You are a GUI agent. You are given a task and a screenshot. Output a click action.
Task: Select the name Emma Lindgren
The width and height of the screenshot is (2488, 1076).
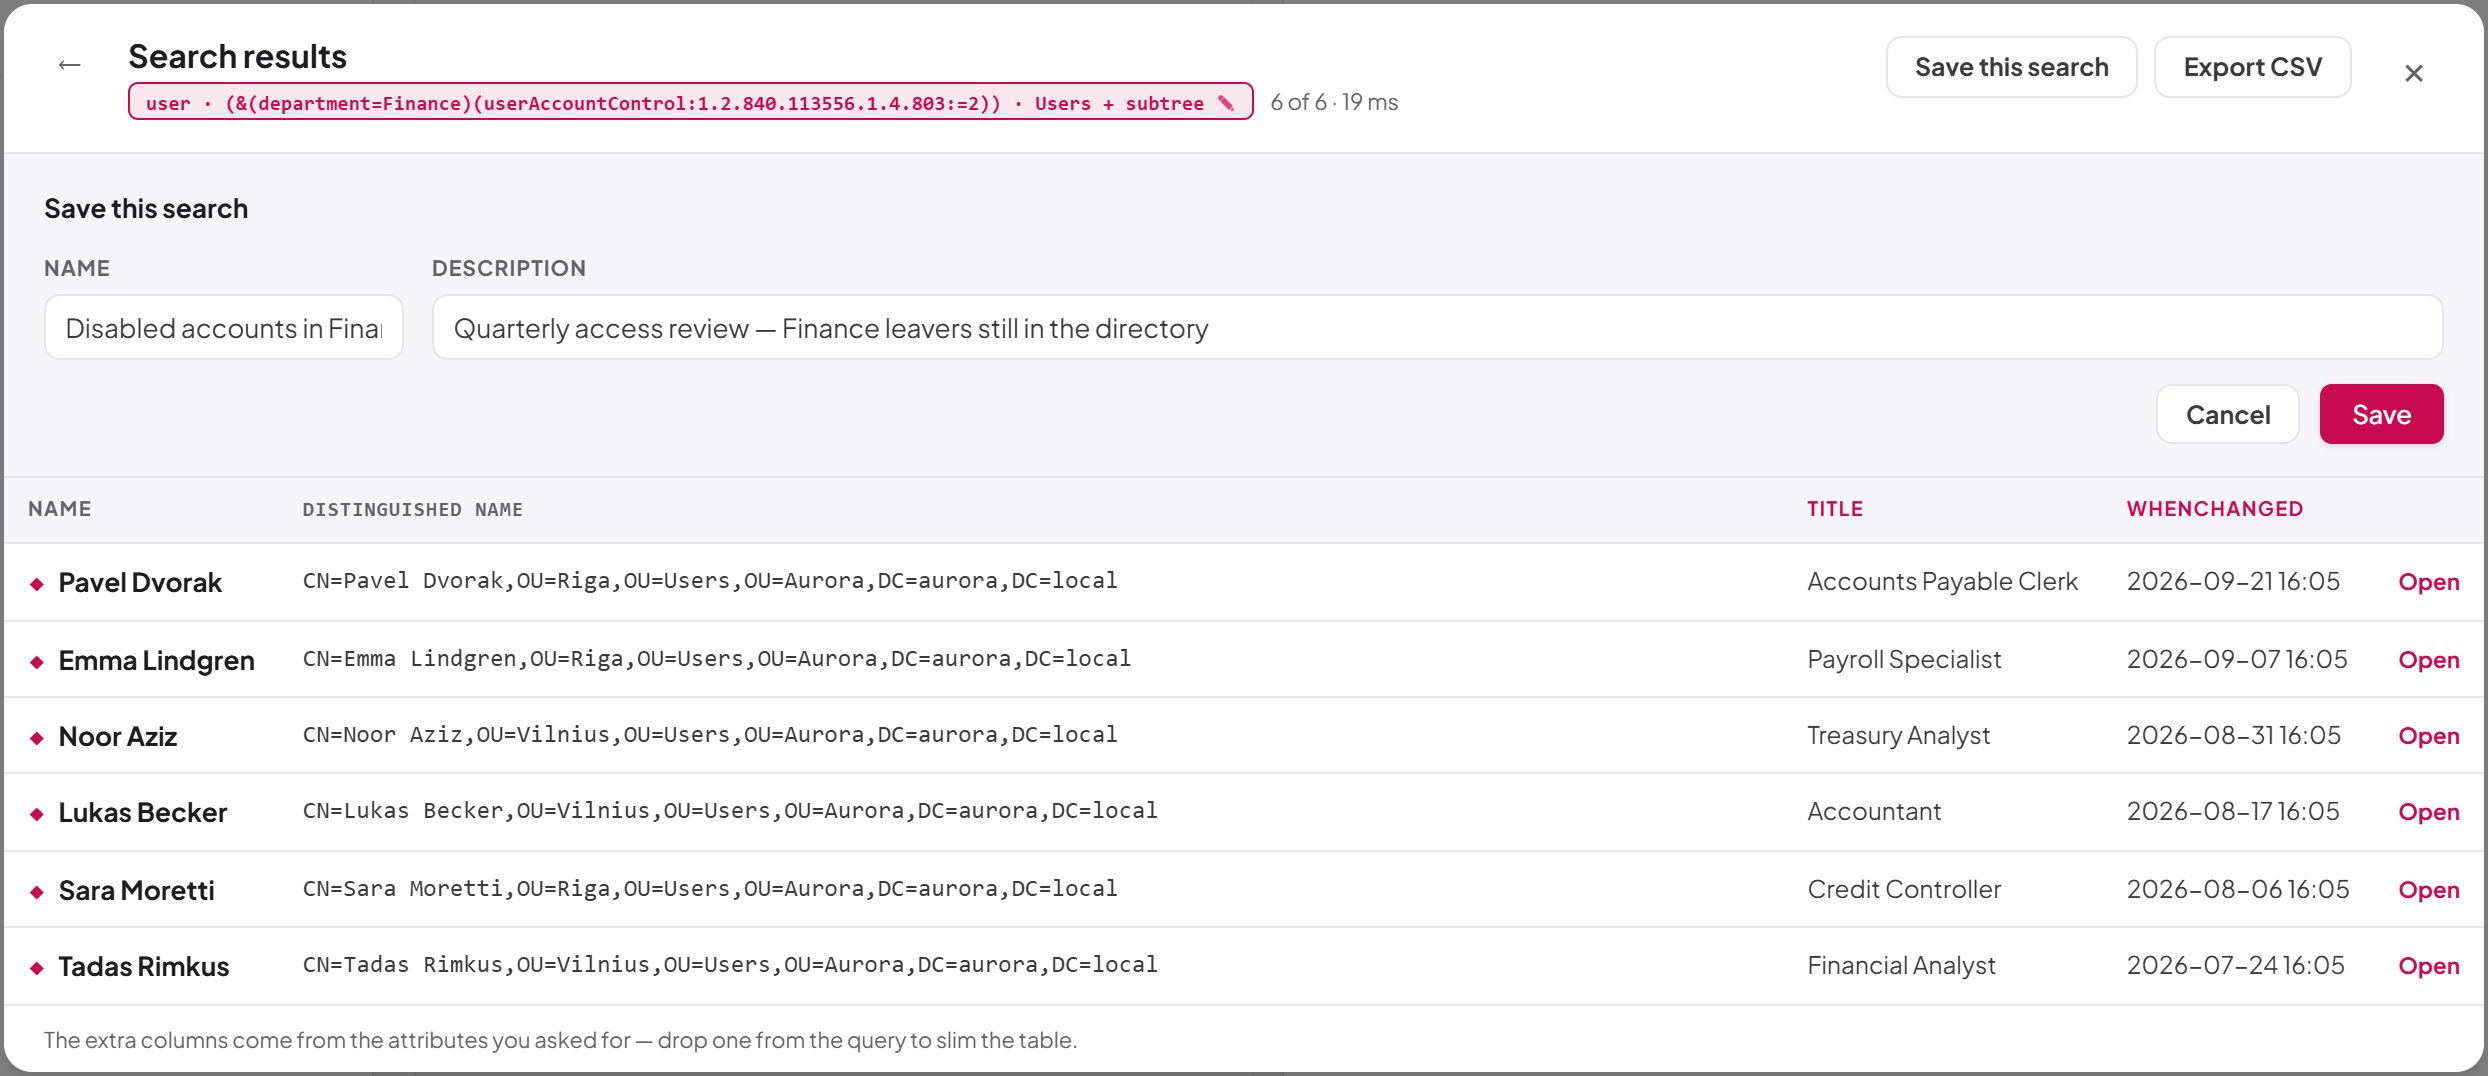click(x=157, y=661)
